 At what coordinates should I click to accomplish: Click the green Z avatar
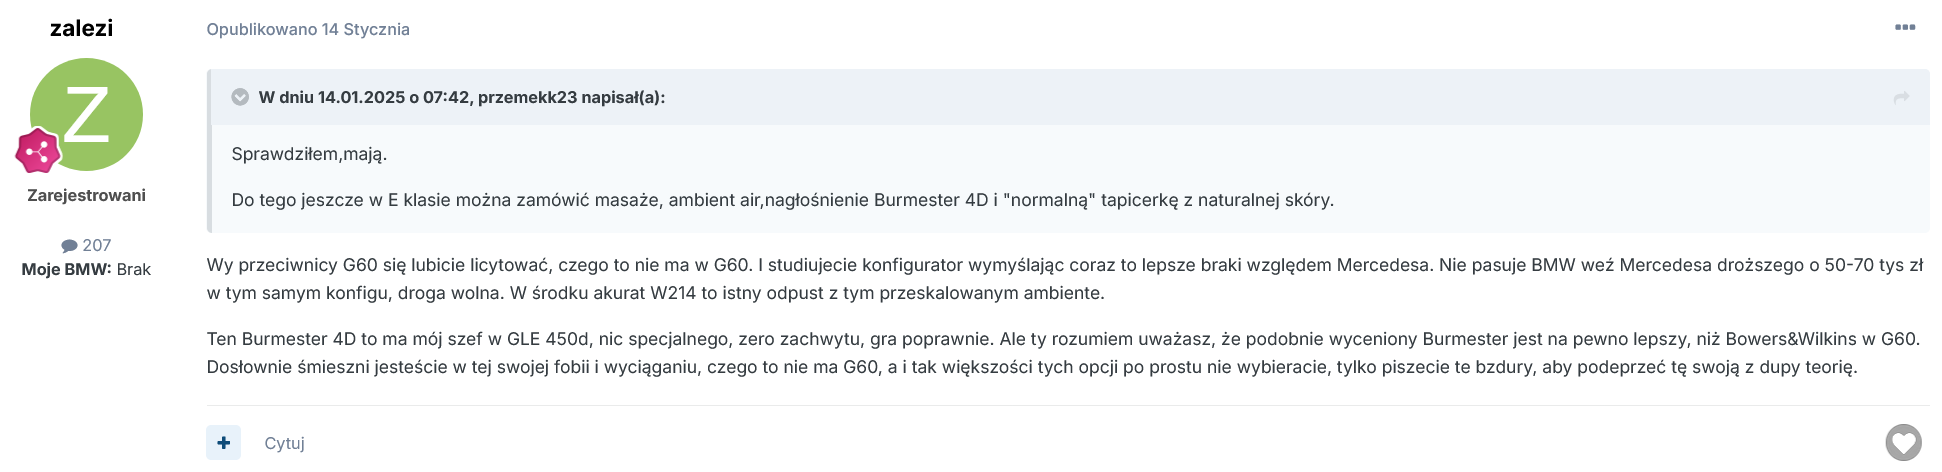86,114
